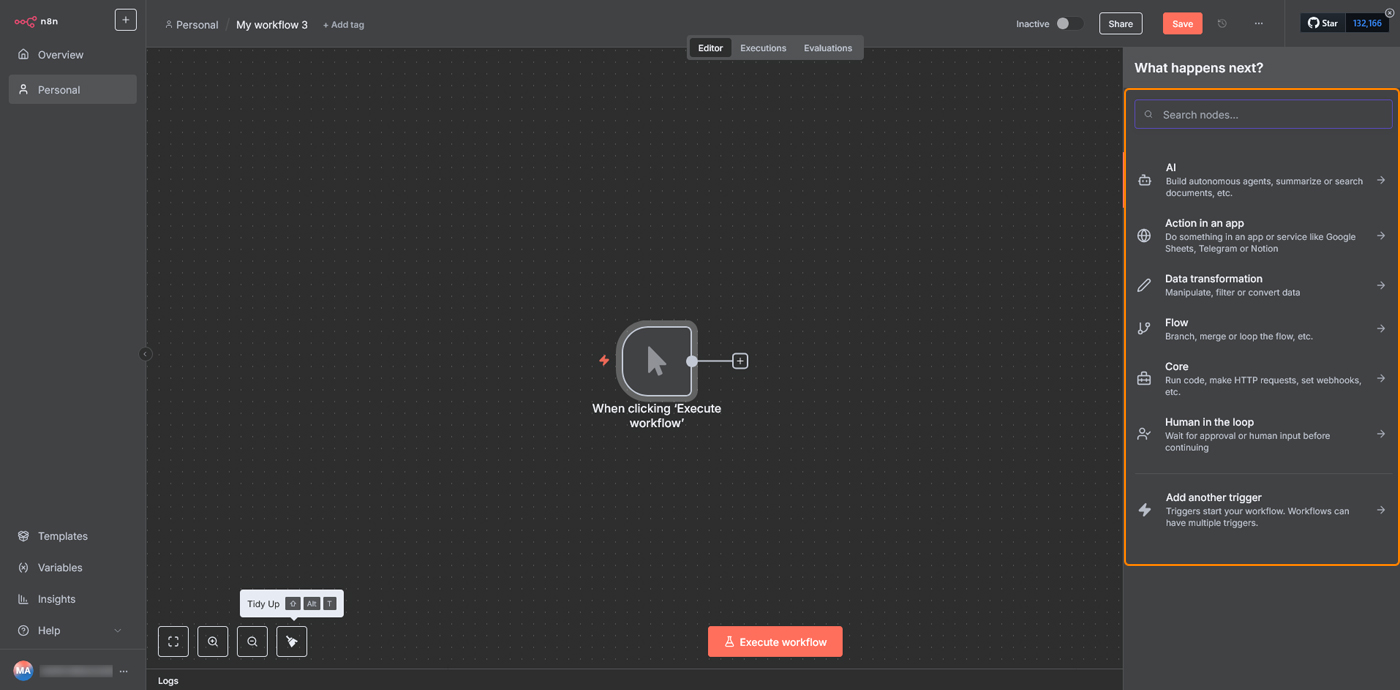Open the Flow nodes category

click(x=1262, y=329)
